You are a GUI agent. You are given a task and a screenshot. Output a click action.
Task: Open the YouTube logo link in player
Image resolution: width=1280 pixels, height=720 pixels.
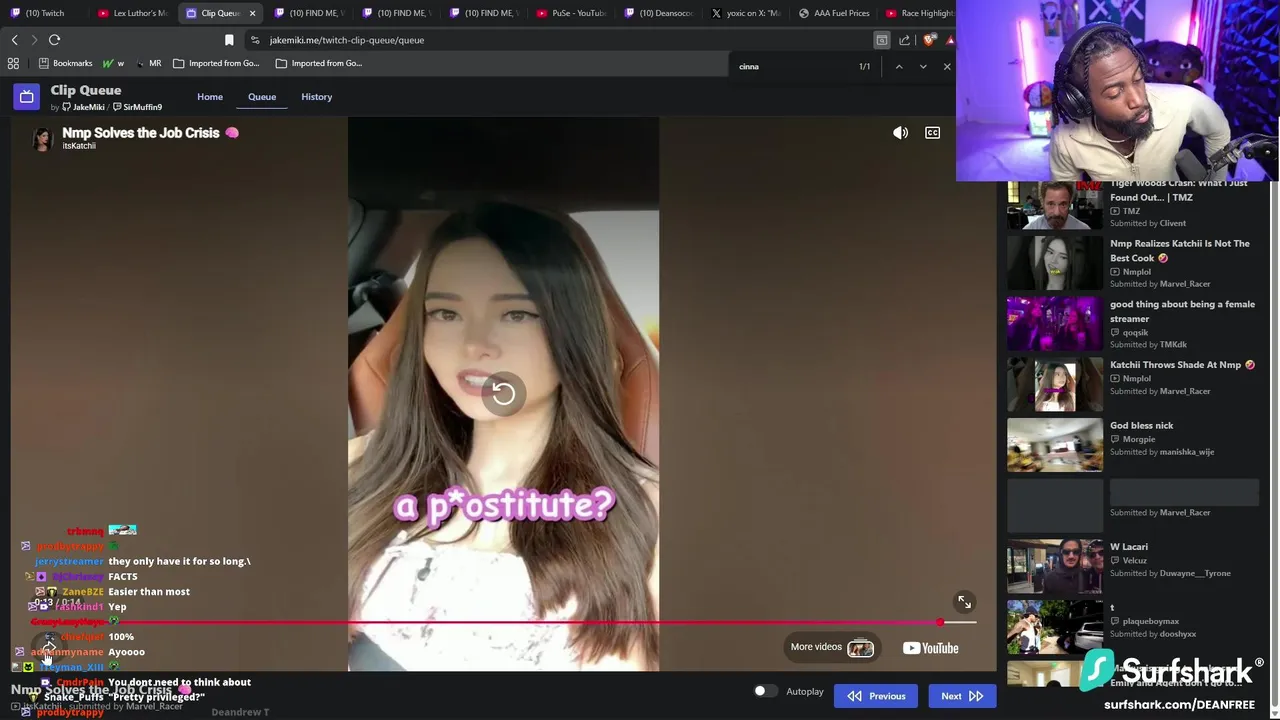click(930, 648)
